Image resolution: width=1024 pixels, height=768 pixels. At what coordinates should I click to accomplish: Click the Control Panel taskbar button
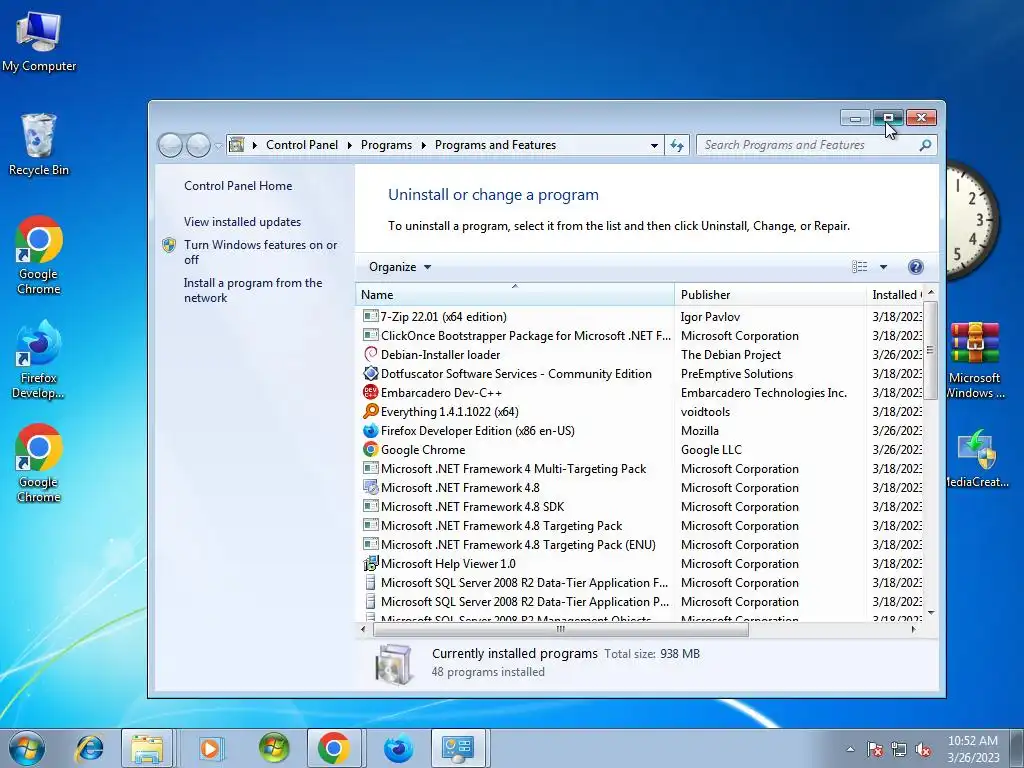tap(457, 748)
